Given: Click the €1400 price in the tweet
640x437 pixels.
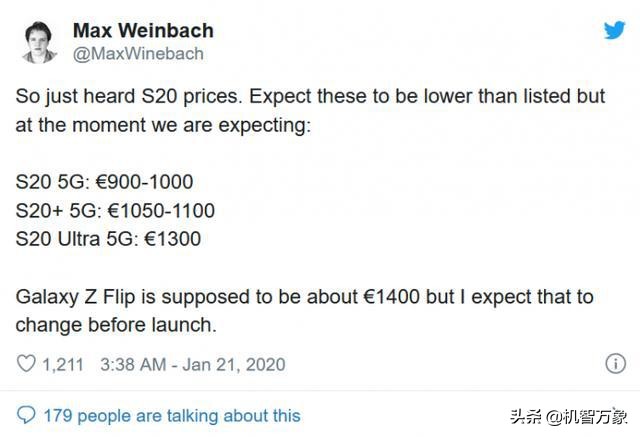Looking at the screenshot, I should coord(391,297).
